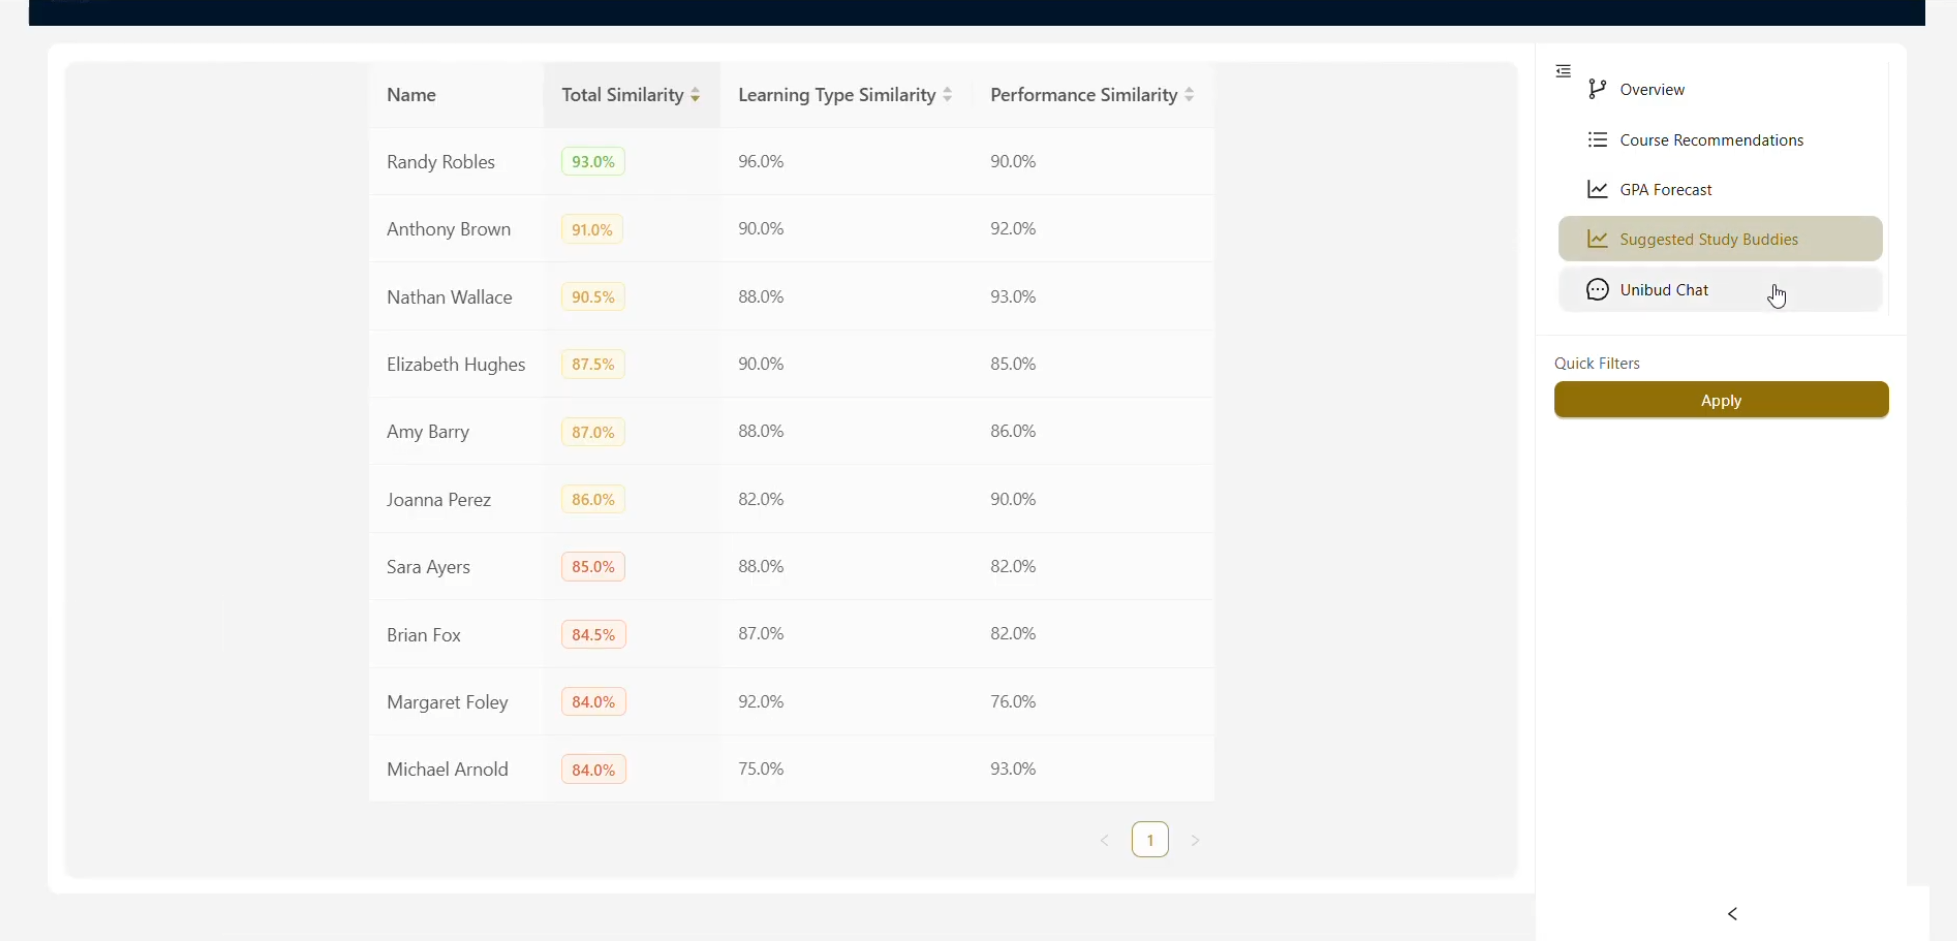Screen dimensions: 1957x941
Task: Click Margaret Foley's 92.0% learning similarity
Action: pos(761,701)
